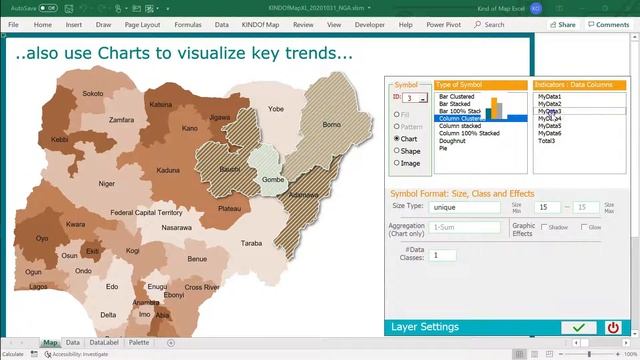The width and height of the screenshot is (640, 360).
Task: Switch to the Palette sheet tab
Action: tap(139, 342)
